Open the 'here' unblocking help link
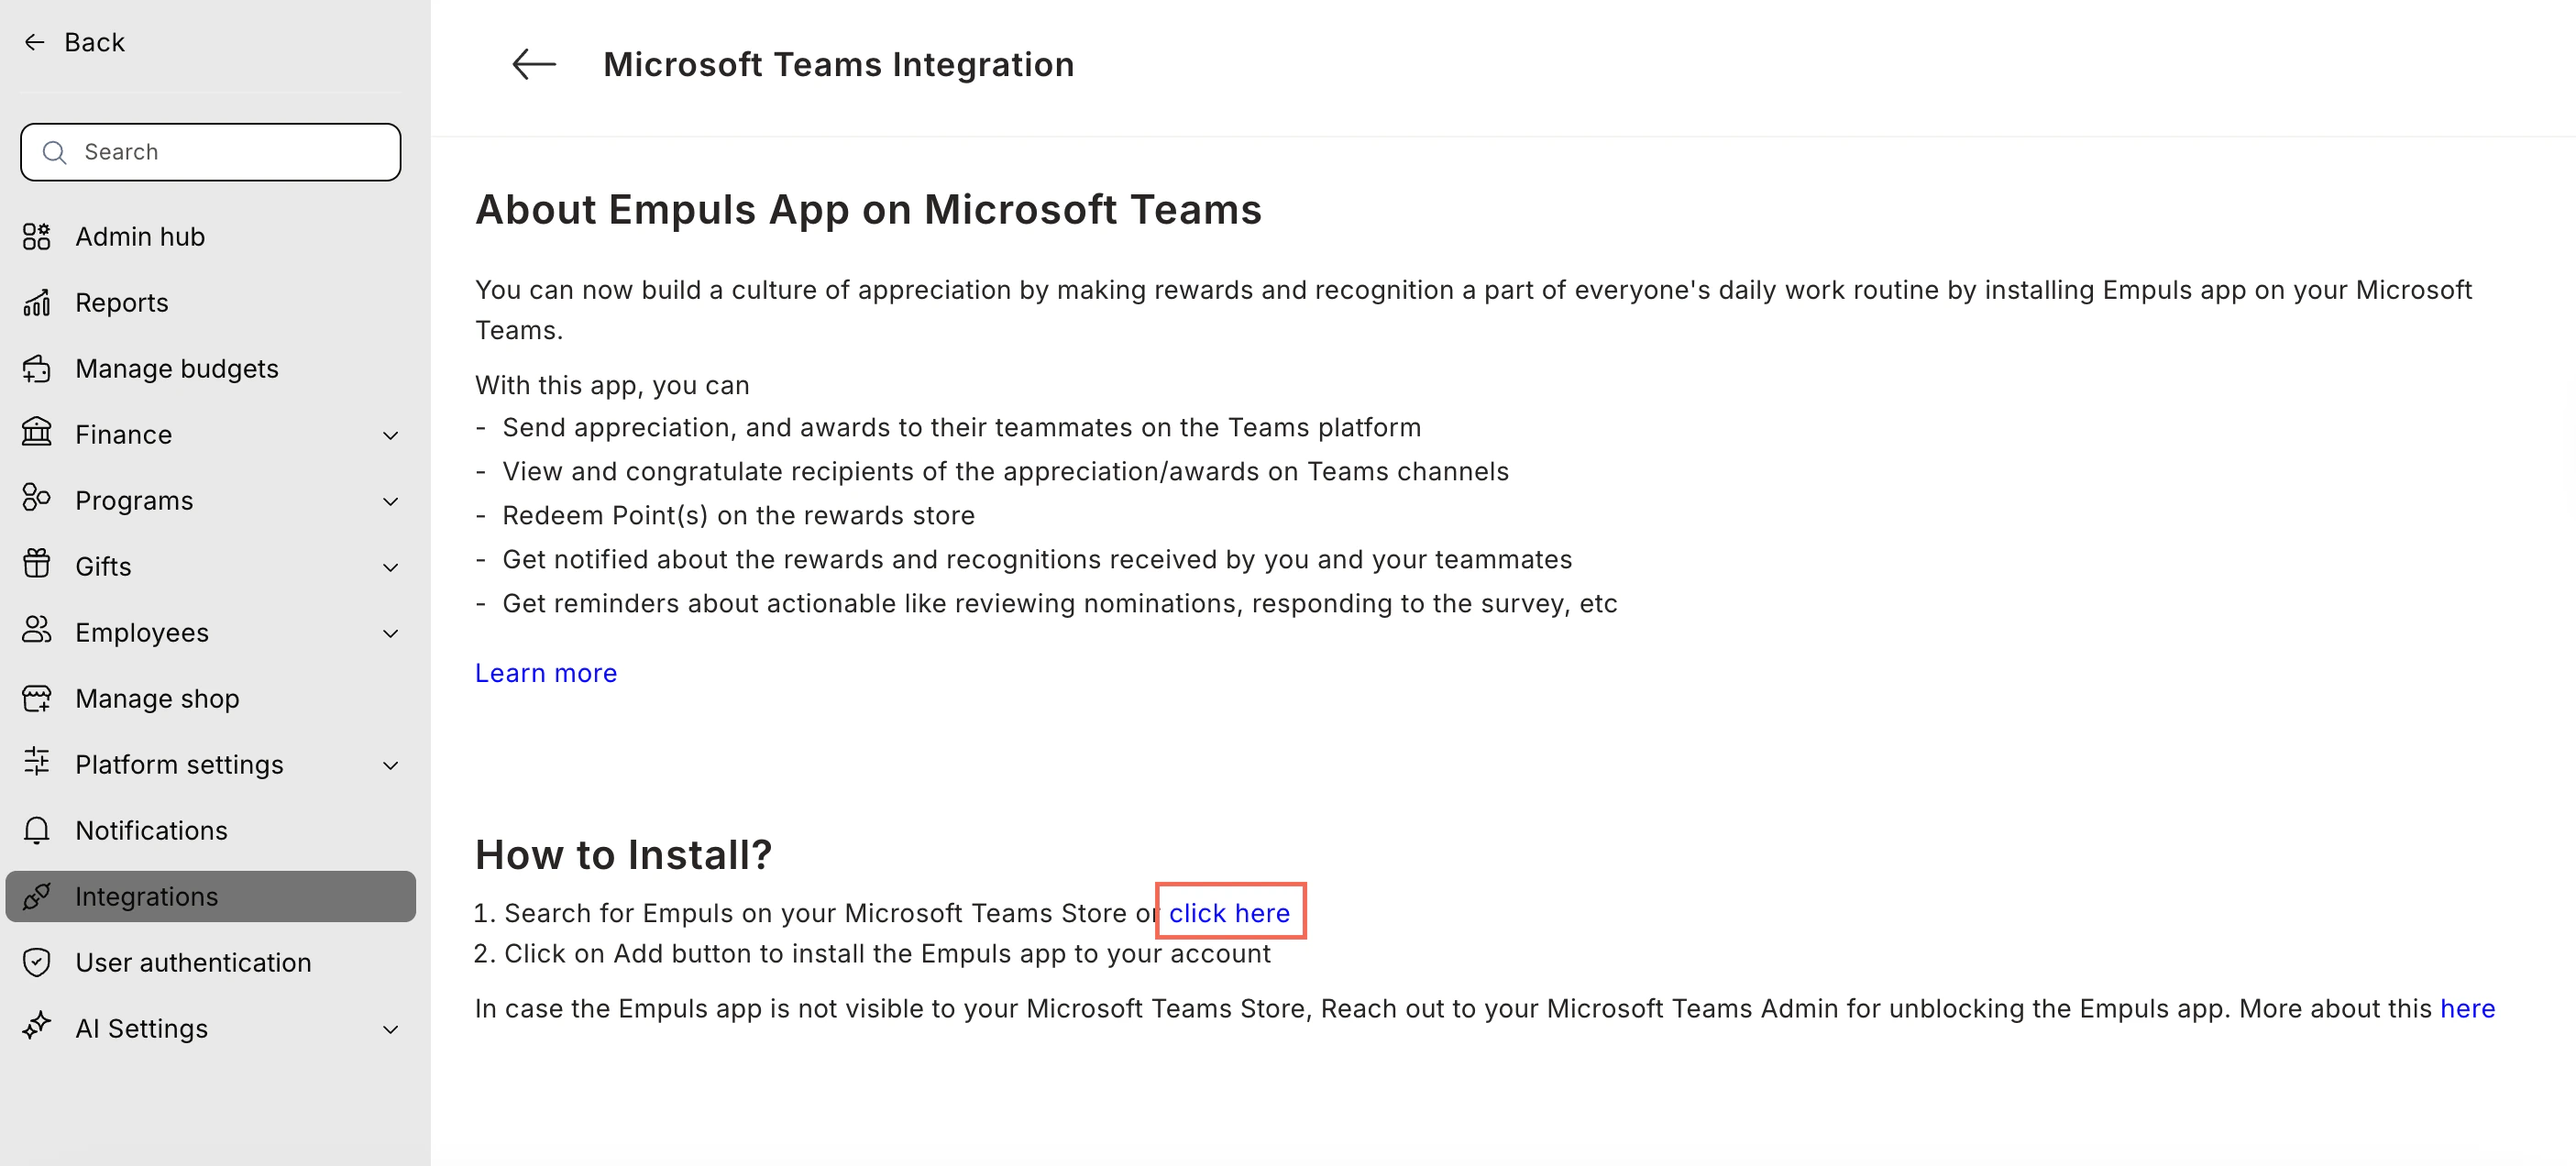 (2467, 1009)
